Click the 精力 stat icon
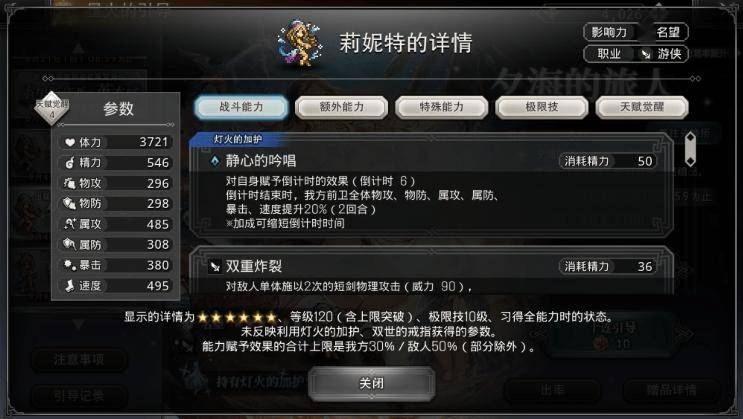 (70, 163)
